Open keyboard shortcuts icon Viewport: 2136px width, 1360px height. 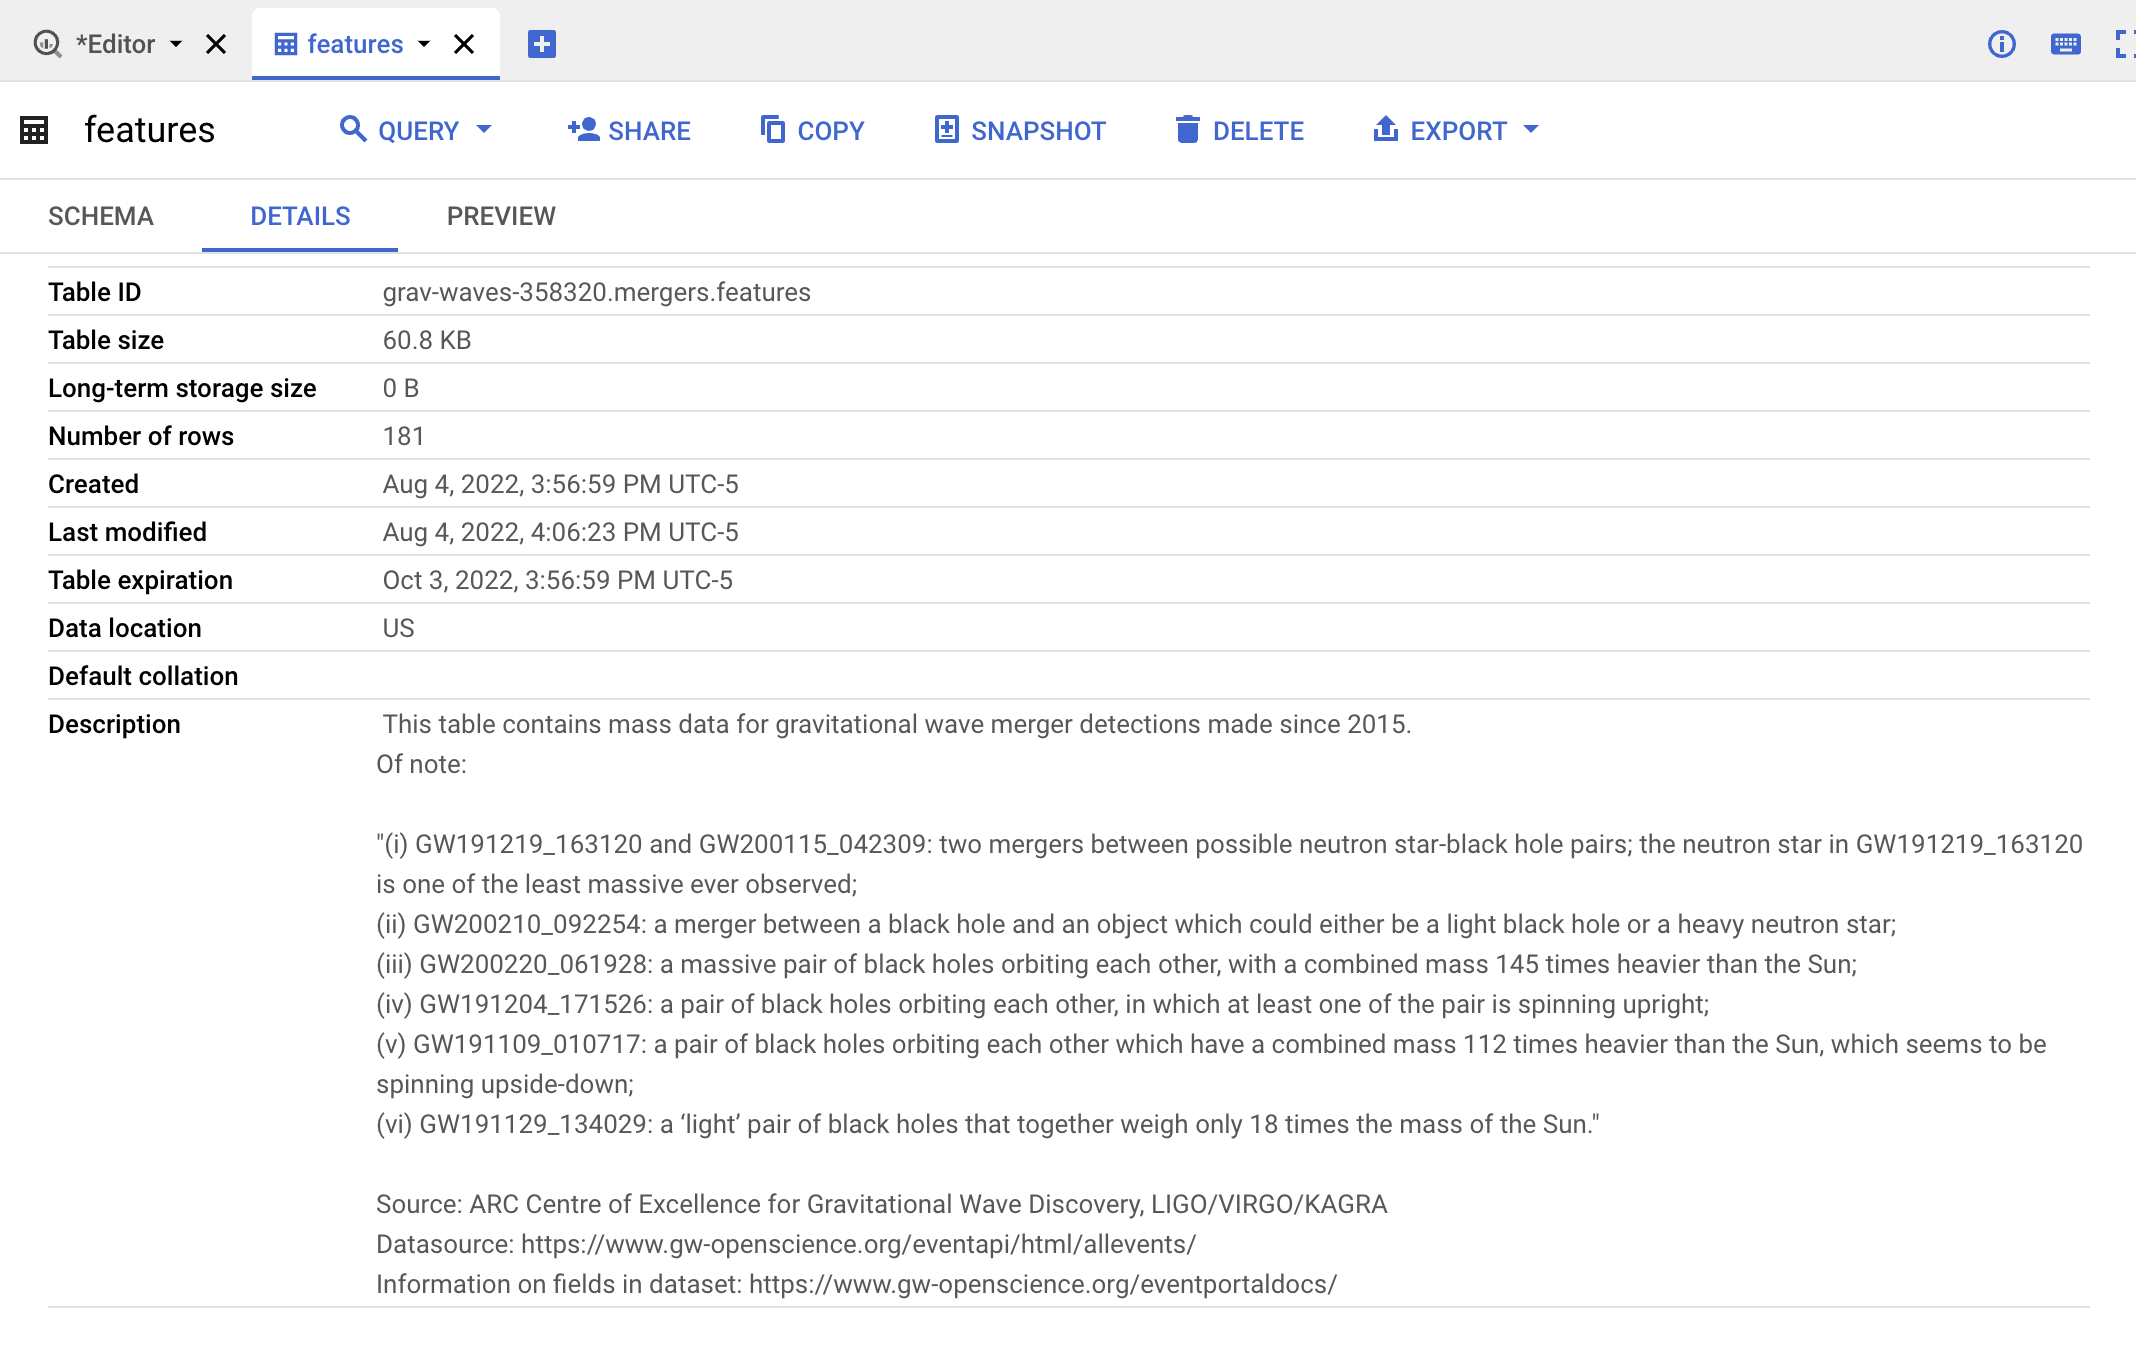[x=2065, y=44]
